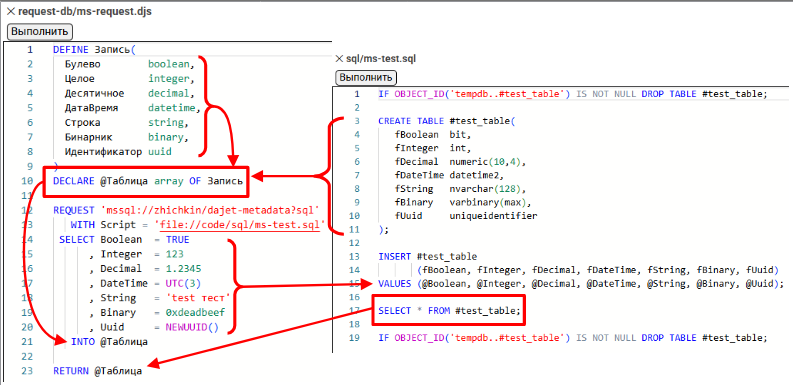Click the 'CREATE TABLE #test_table(' line
The image size is (793, 385).
[446, 121]
